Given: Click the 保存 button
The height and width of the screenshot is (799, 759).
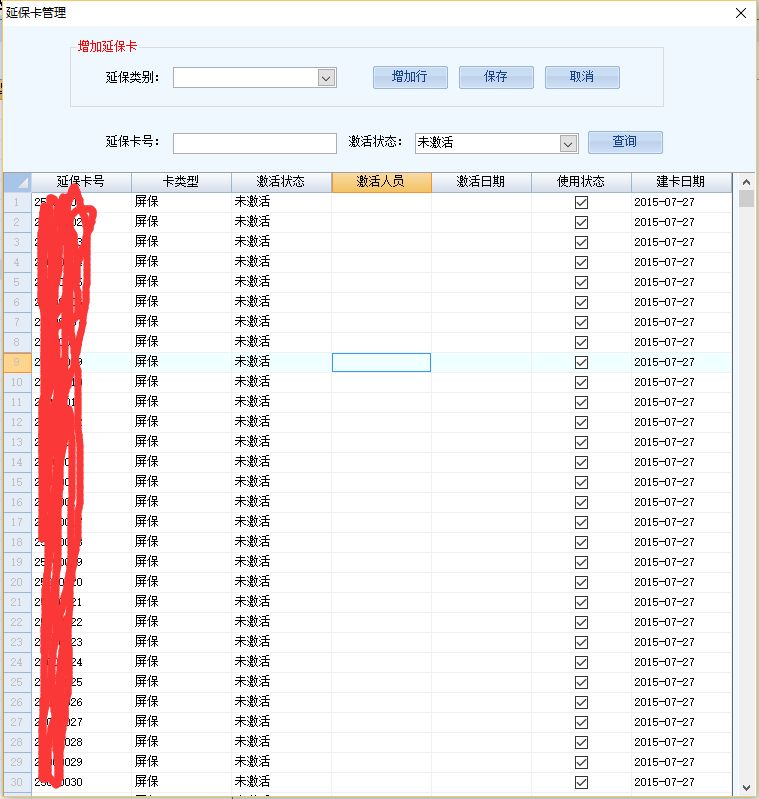Looking at the screenshot, I should [496, 77].
